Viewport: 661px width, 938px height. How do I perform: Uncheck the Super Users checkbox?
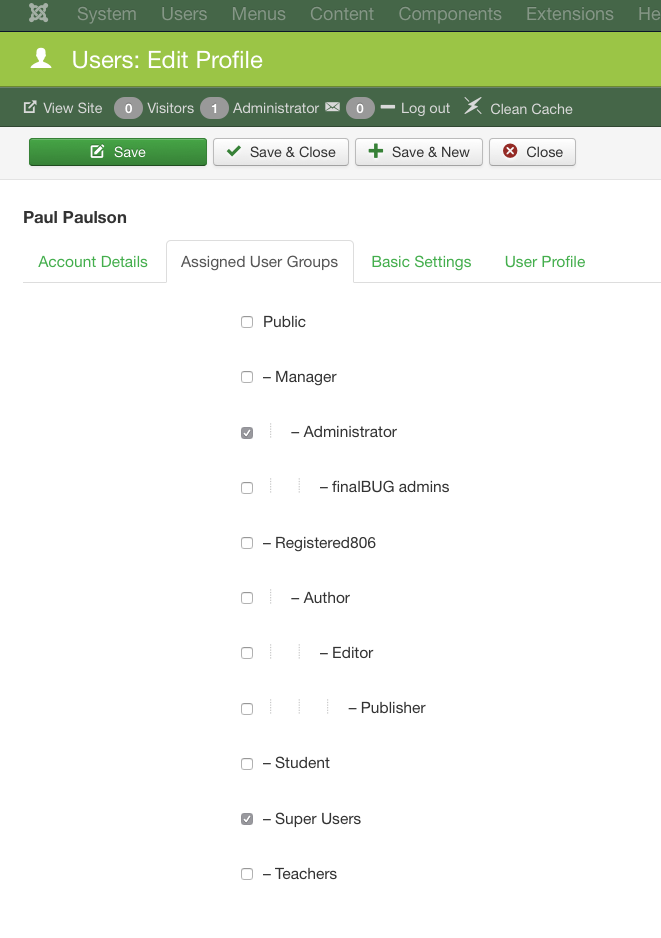click(x=247, y=819)
